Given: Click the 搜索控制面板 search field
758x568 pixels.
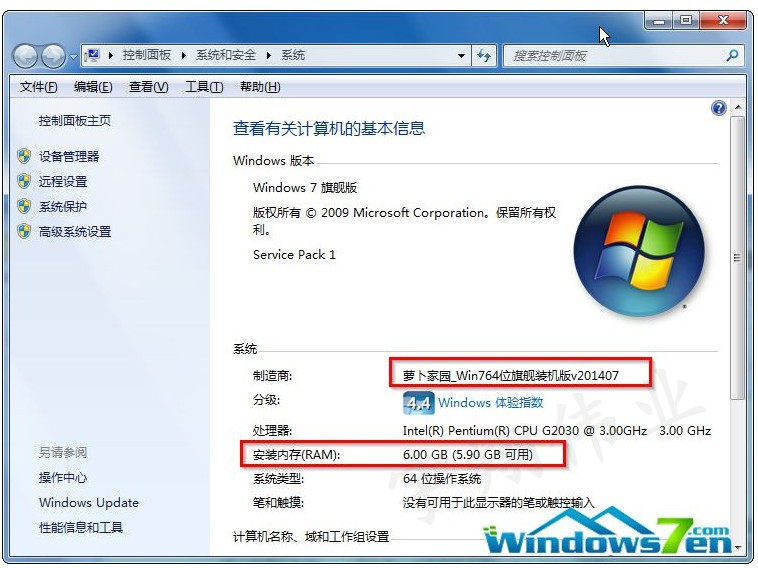Looking at the screenshot, I should click(614, 56).
